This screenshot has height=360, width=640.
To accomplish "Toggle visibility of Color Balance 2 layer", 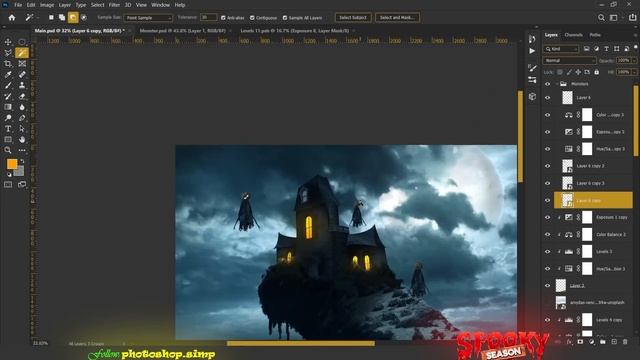I will 548,235.
